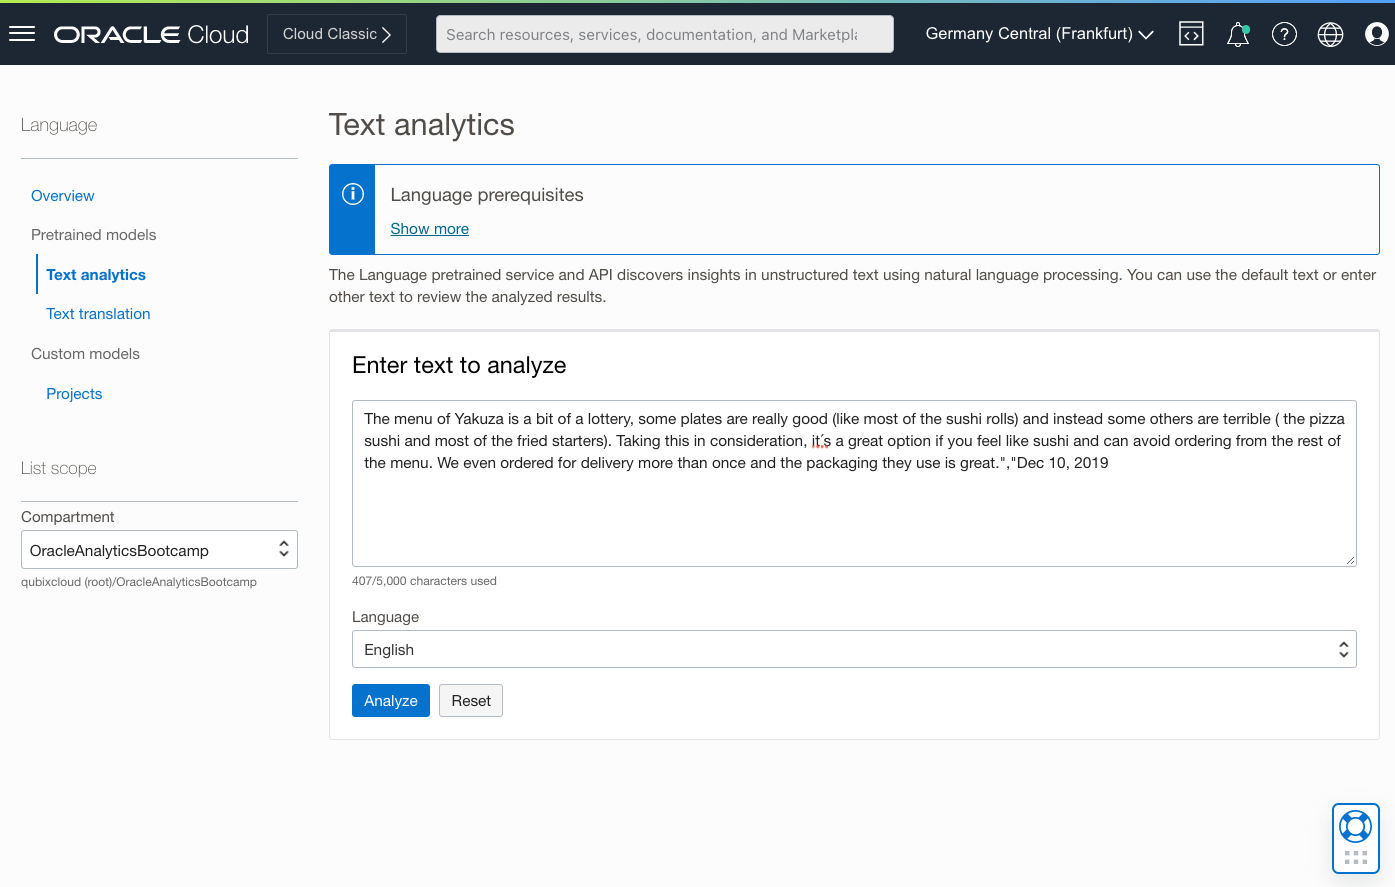
Task: Click the qubixcloud (root)/OracleAnalyticsBootcamp path text
Action: point(139,582)
